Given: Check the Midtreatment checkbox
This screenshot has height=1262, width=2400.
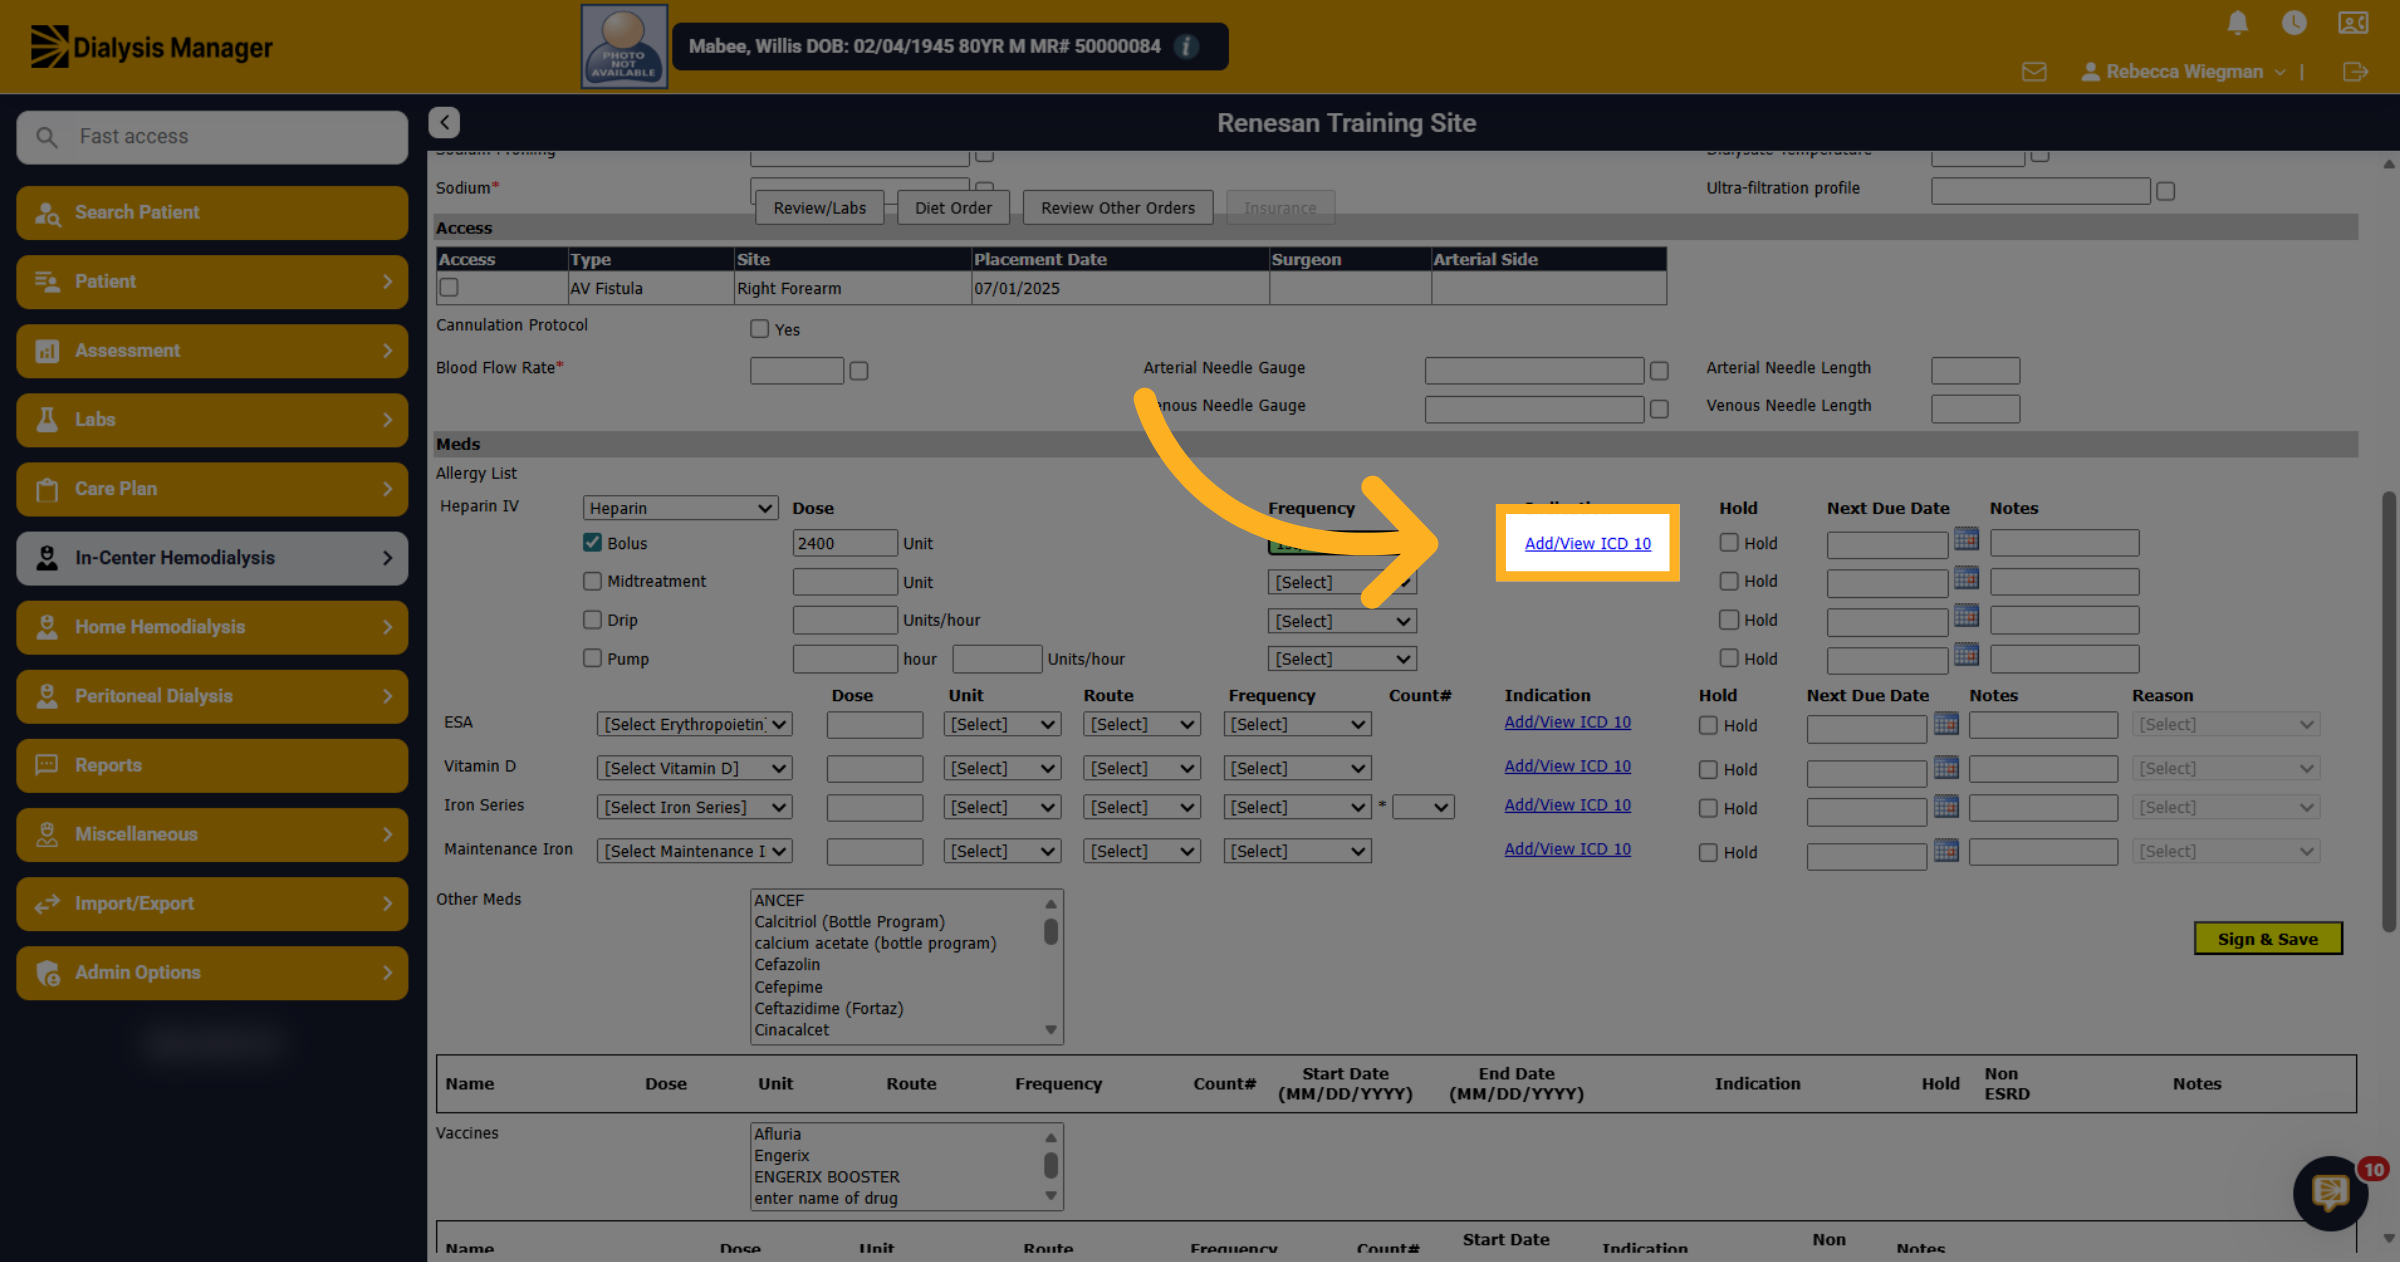Looking at the screenshot, I should tap(592, 581).
